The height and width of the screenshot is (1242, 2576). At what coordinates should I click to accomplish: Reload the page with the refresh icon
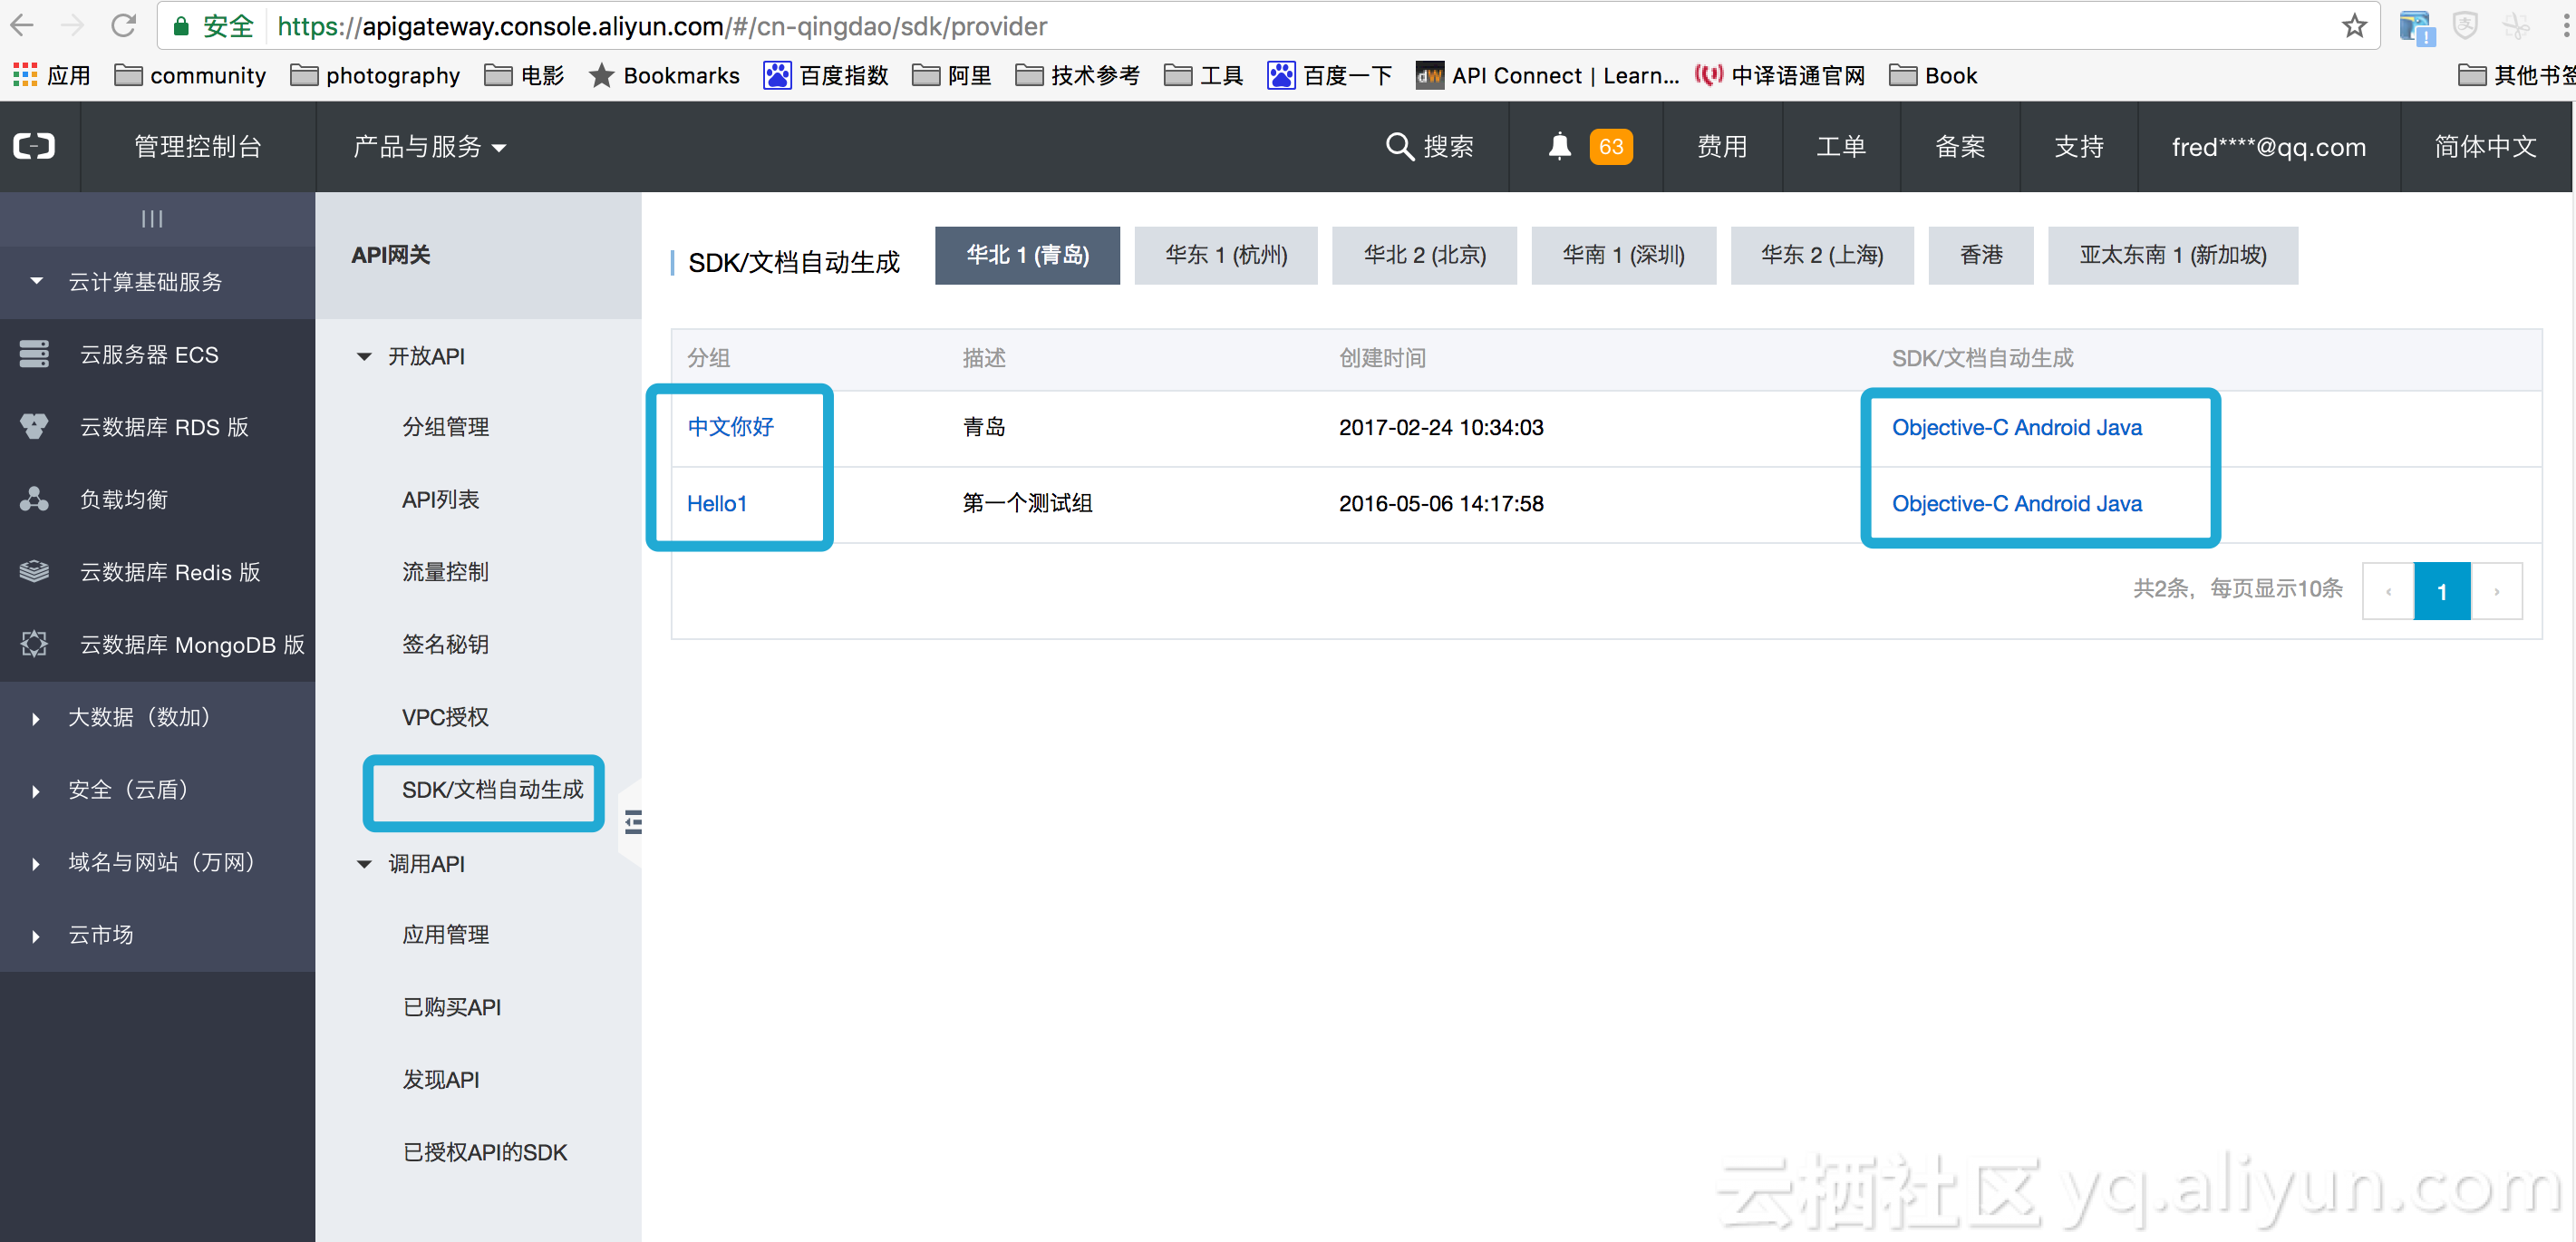tap(123, 26)
